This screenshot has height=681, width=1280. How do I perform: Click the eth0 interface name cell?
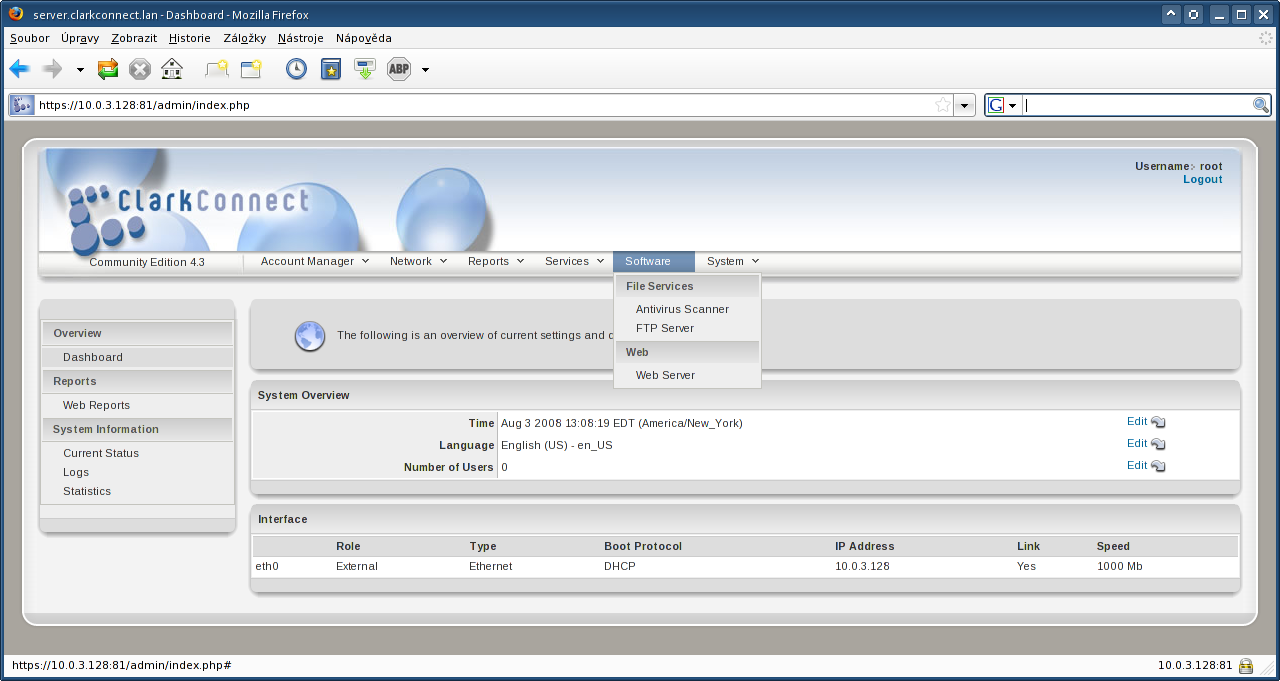(267, 567)
